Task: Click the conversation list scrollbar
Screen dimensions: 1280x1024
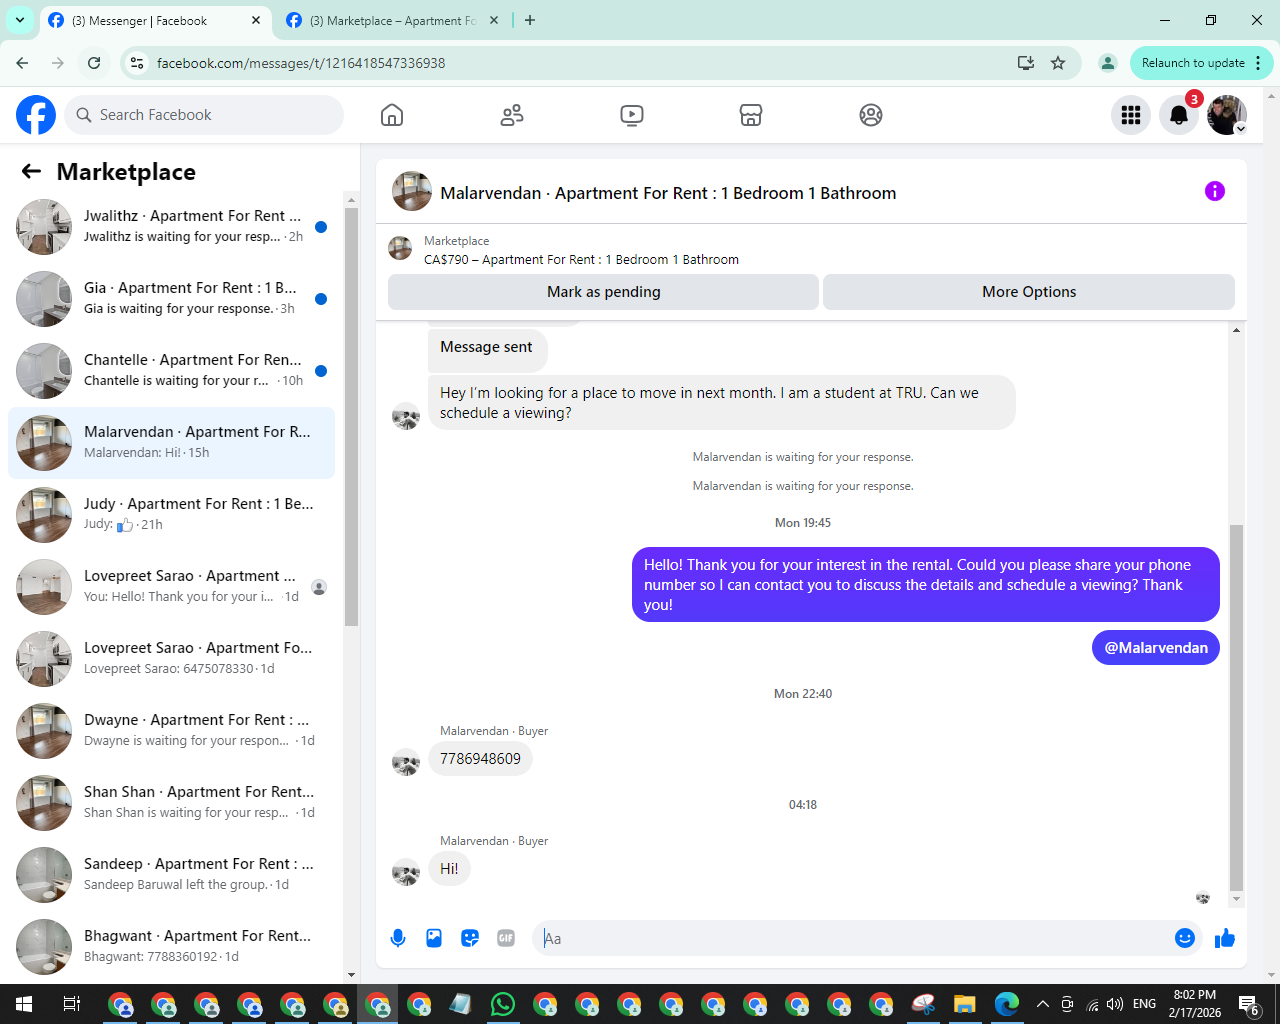Action: click(351, 417)
